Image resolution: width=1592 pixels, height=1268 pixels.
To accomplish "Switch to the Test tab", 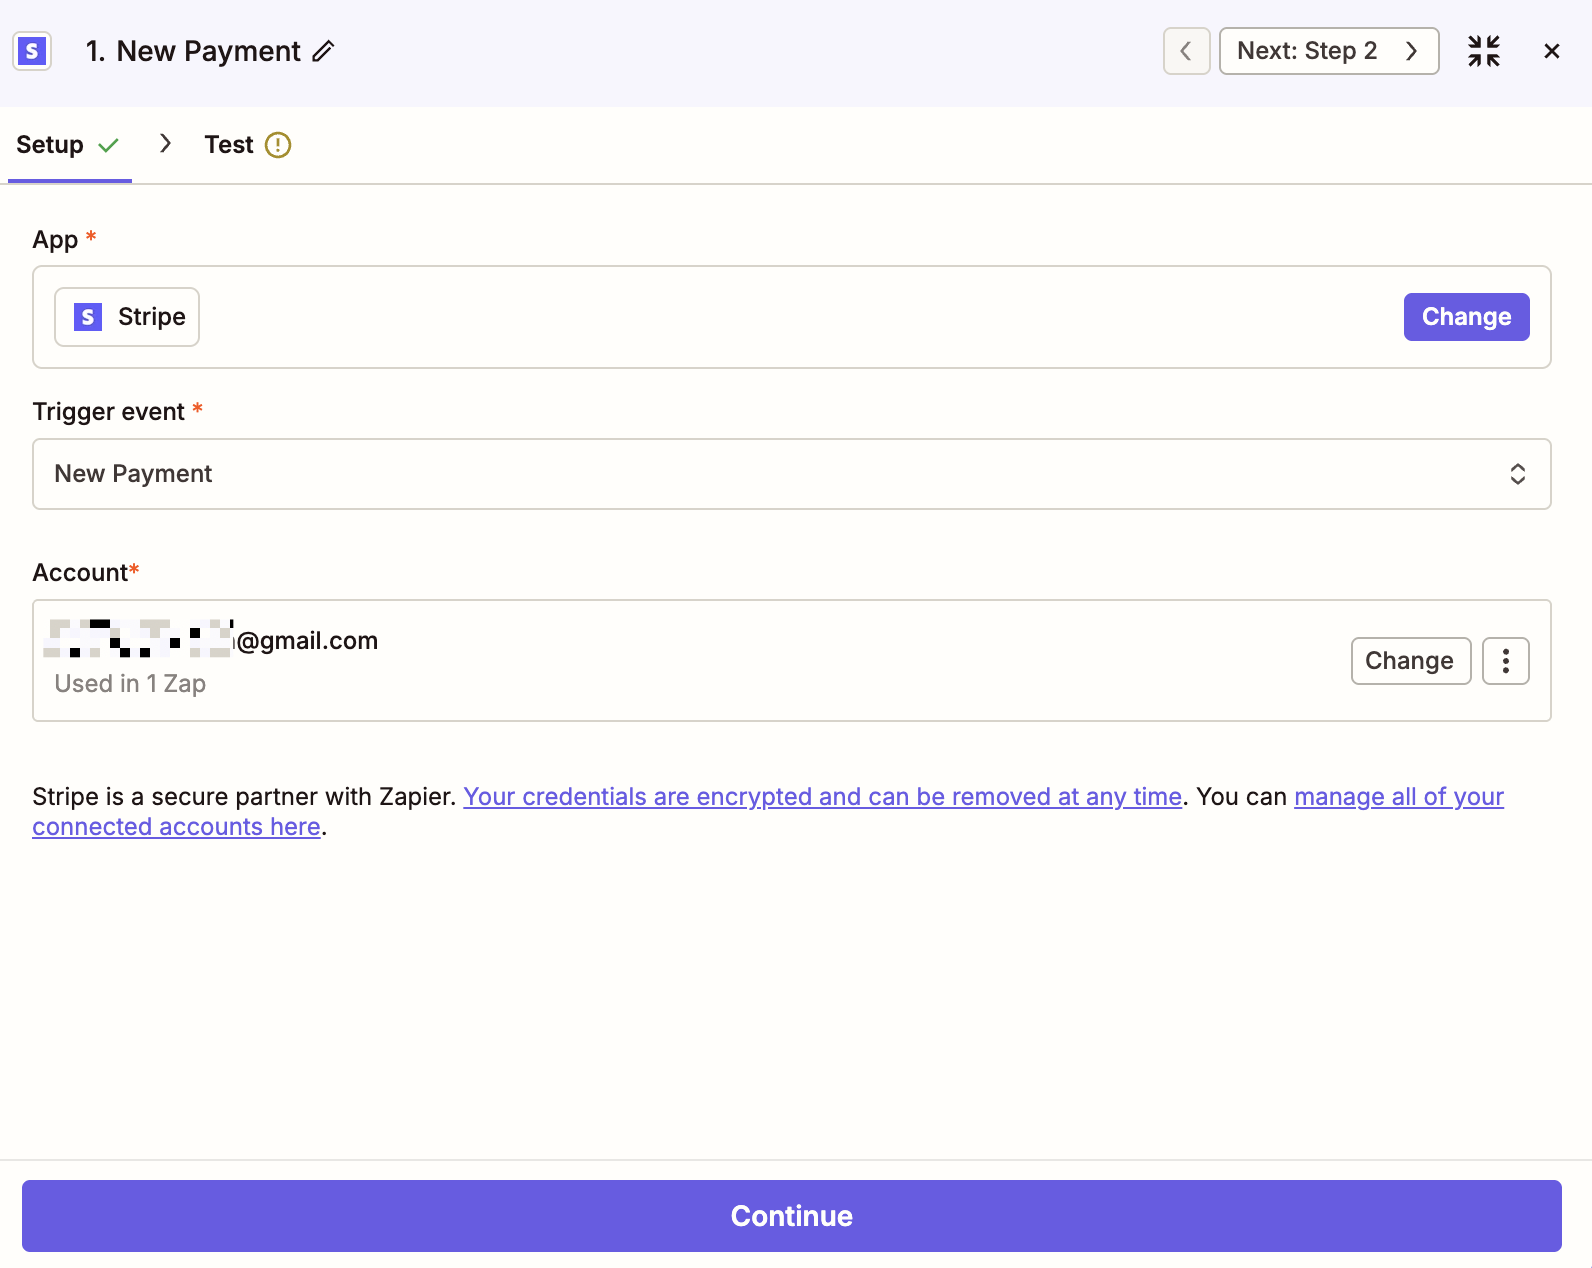I will point(247,145).
